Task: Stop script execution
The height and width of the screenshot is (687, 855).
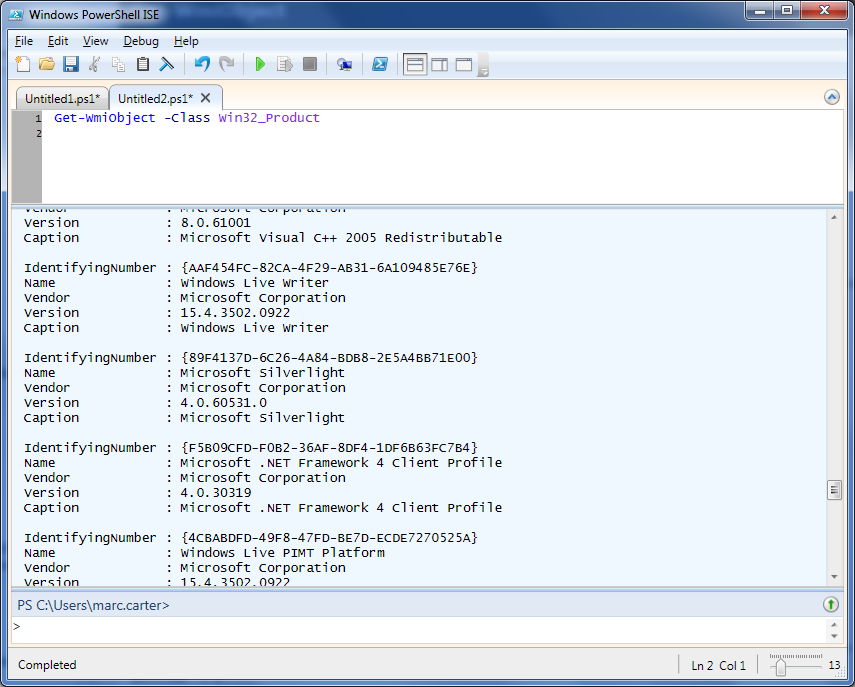Action: pyautogui.click(x=310, y=64)
